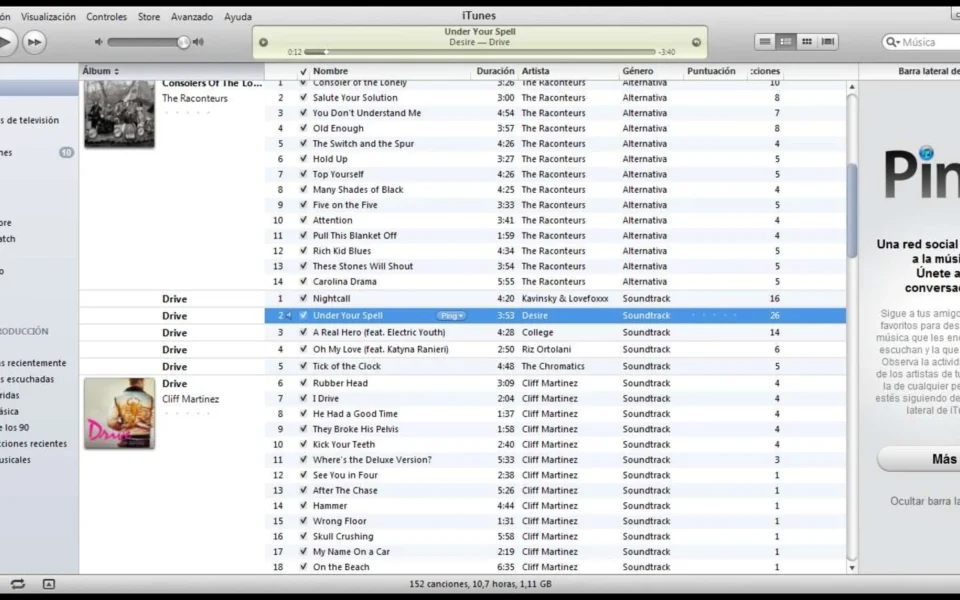Uncheck Rubber Head checkbox
The height and width of the screenshot is (600, 960).
[x=303, y=383]
